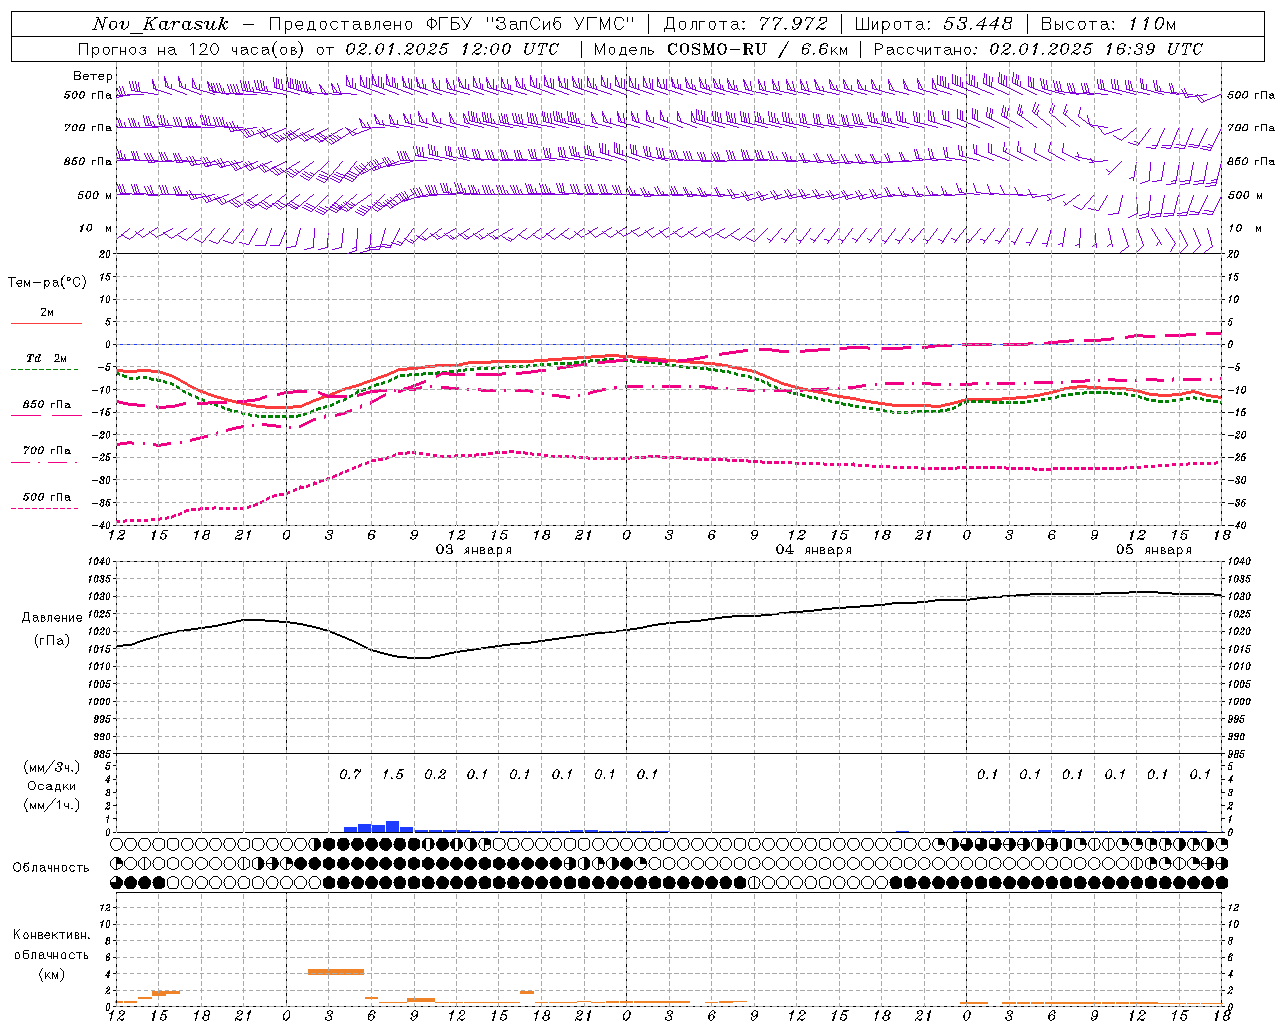Click the Тем-ра(°C) temperature panel label
Image resolution: width=1280 pixels, height=1024 pixels.
(x=47, y=283)
